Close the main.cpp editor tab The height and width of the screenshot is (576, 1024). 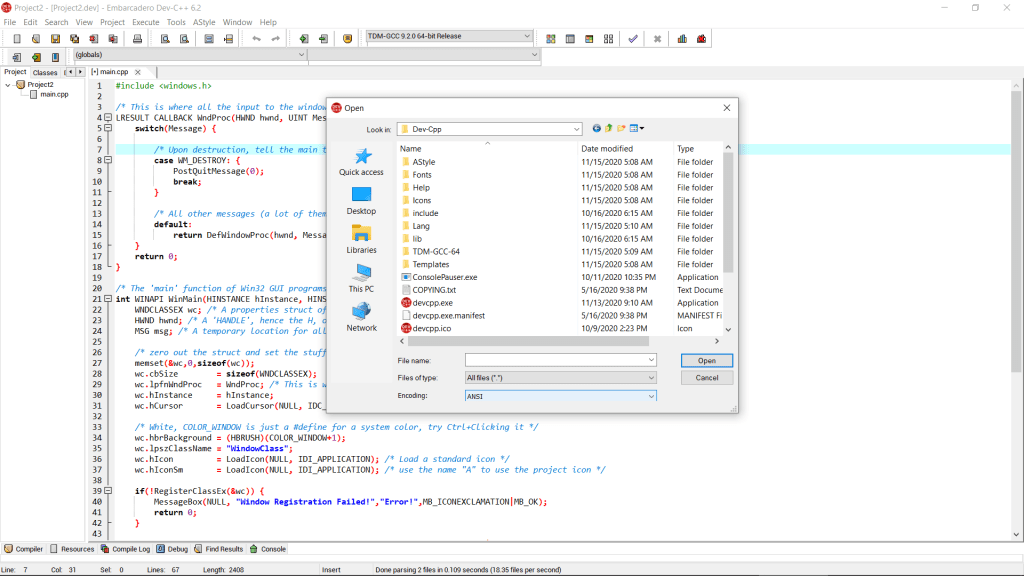[x=138, y=72]
